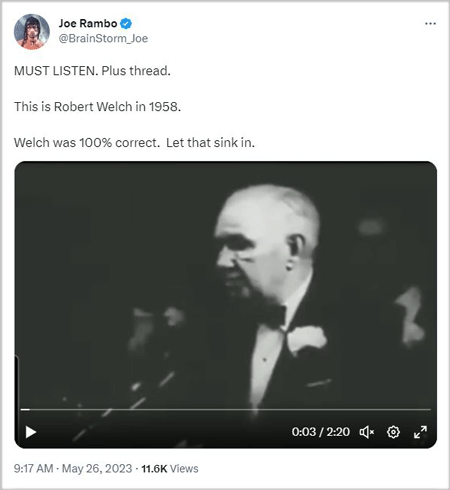
Task: Click Joe Rambo's profile avatar
Action: (x=32, y=32)
